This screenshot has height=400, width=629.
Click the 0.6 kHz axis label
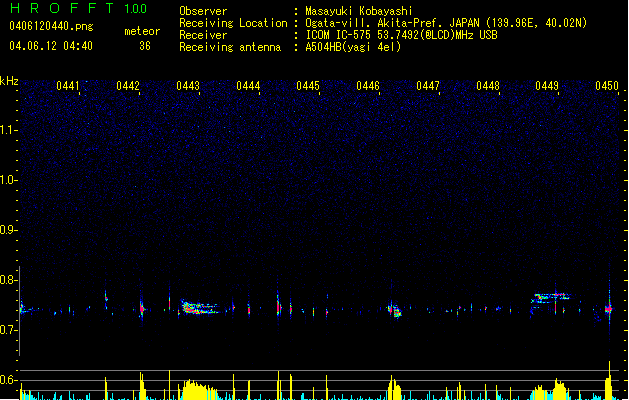(9, 380)
